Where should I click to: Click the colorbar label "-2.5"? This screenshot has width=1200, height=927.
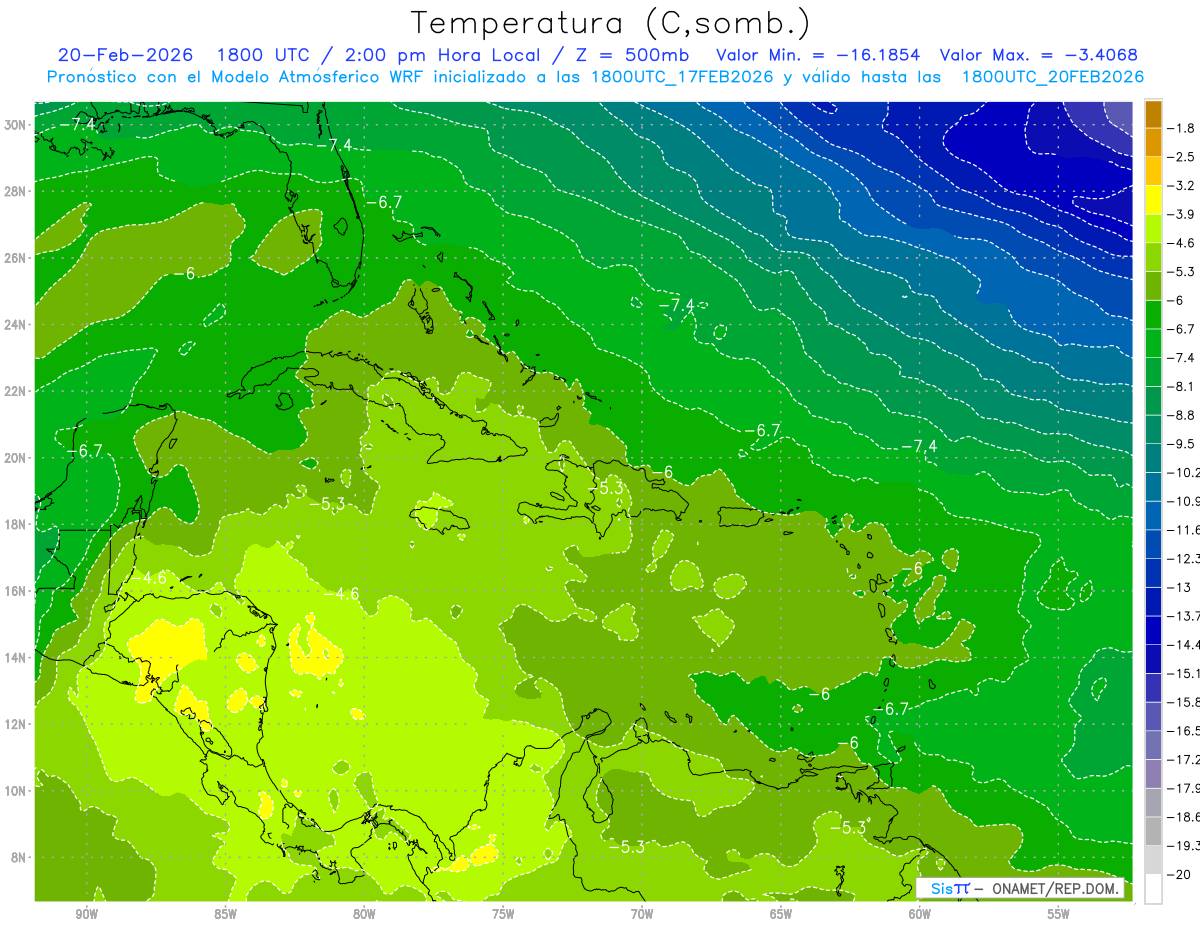1182,157
